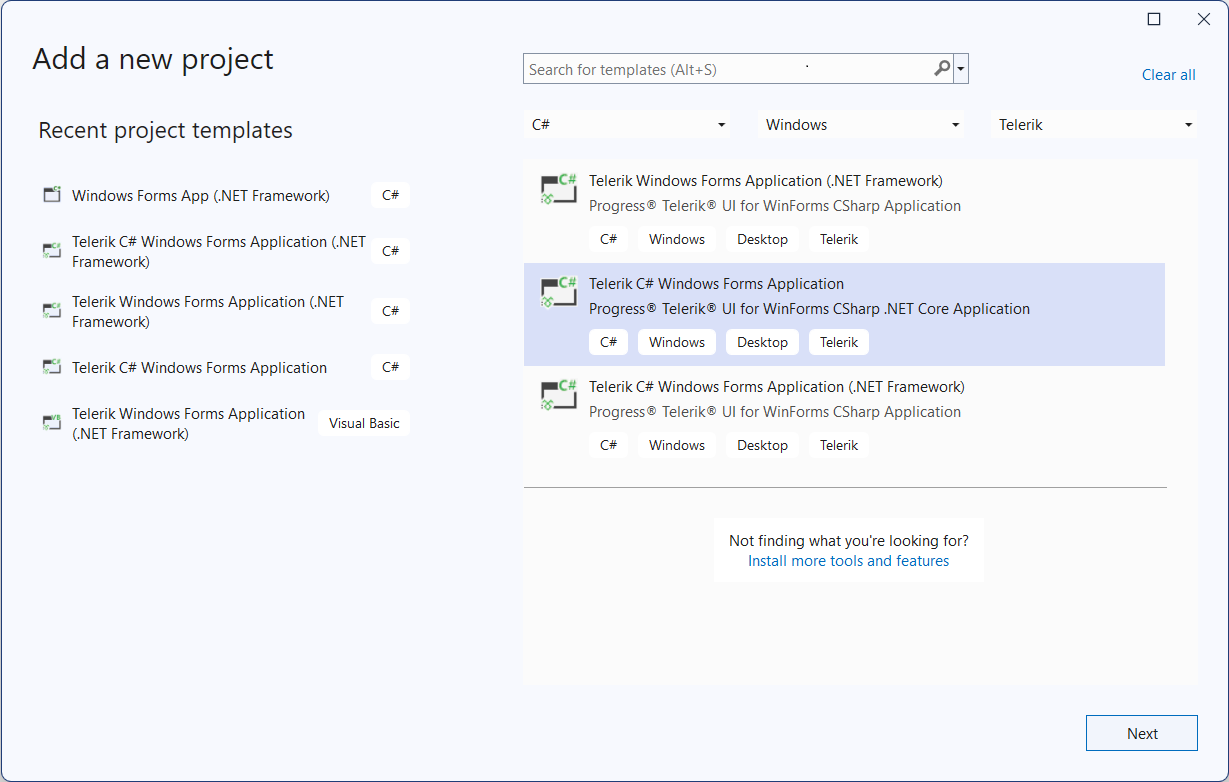1229x782 pixels.
Task: Click Windows tag of first template result
Action: [x=677, y=239]
